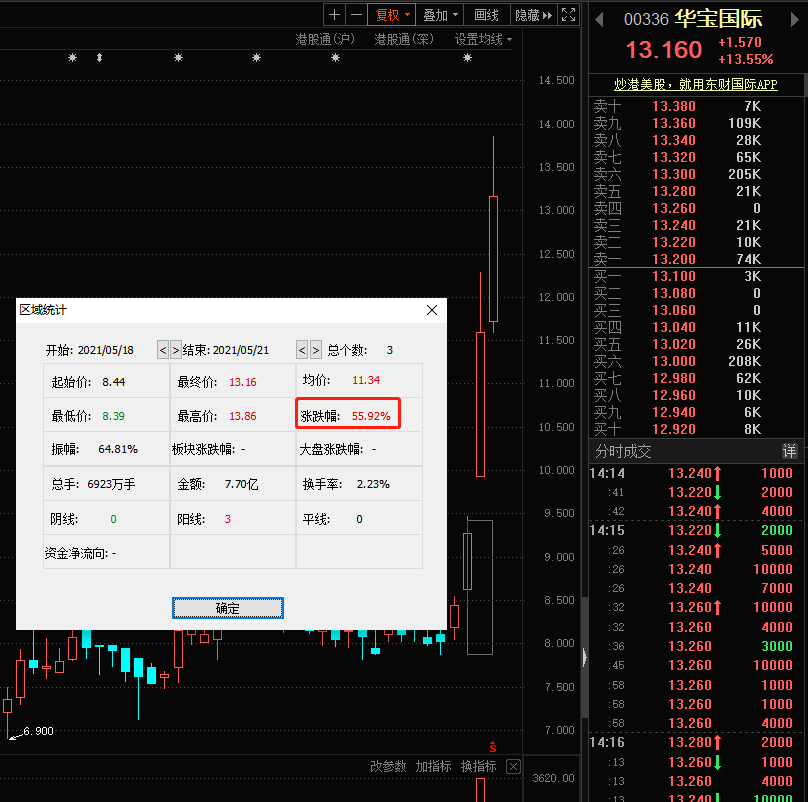Click 换指标 to change indicator
808x802 pixels.
tap(479, 766)
